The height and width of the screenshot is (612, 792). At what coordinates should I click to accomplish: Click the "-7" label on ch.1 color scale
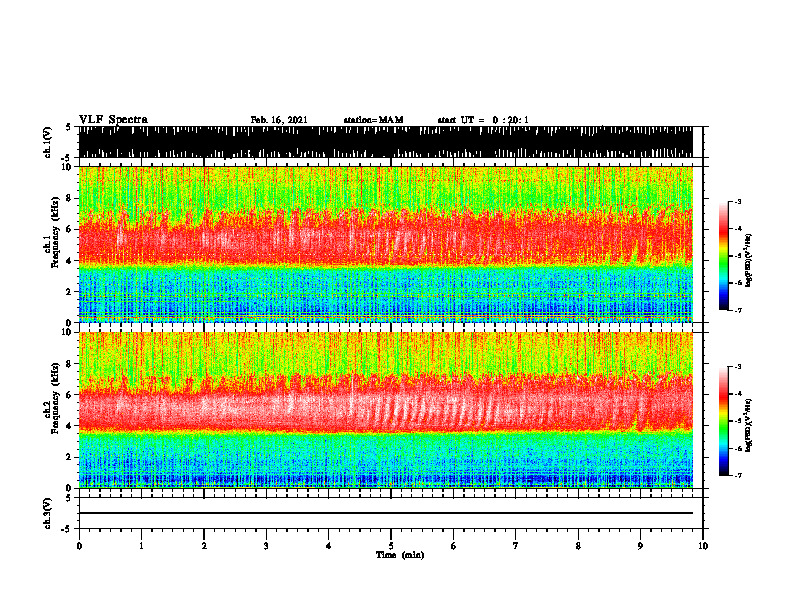pyautogui.click(x=737, y=310)
